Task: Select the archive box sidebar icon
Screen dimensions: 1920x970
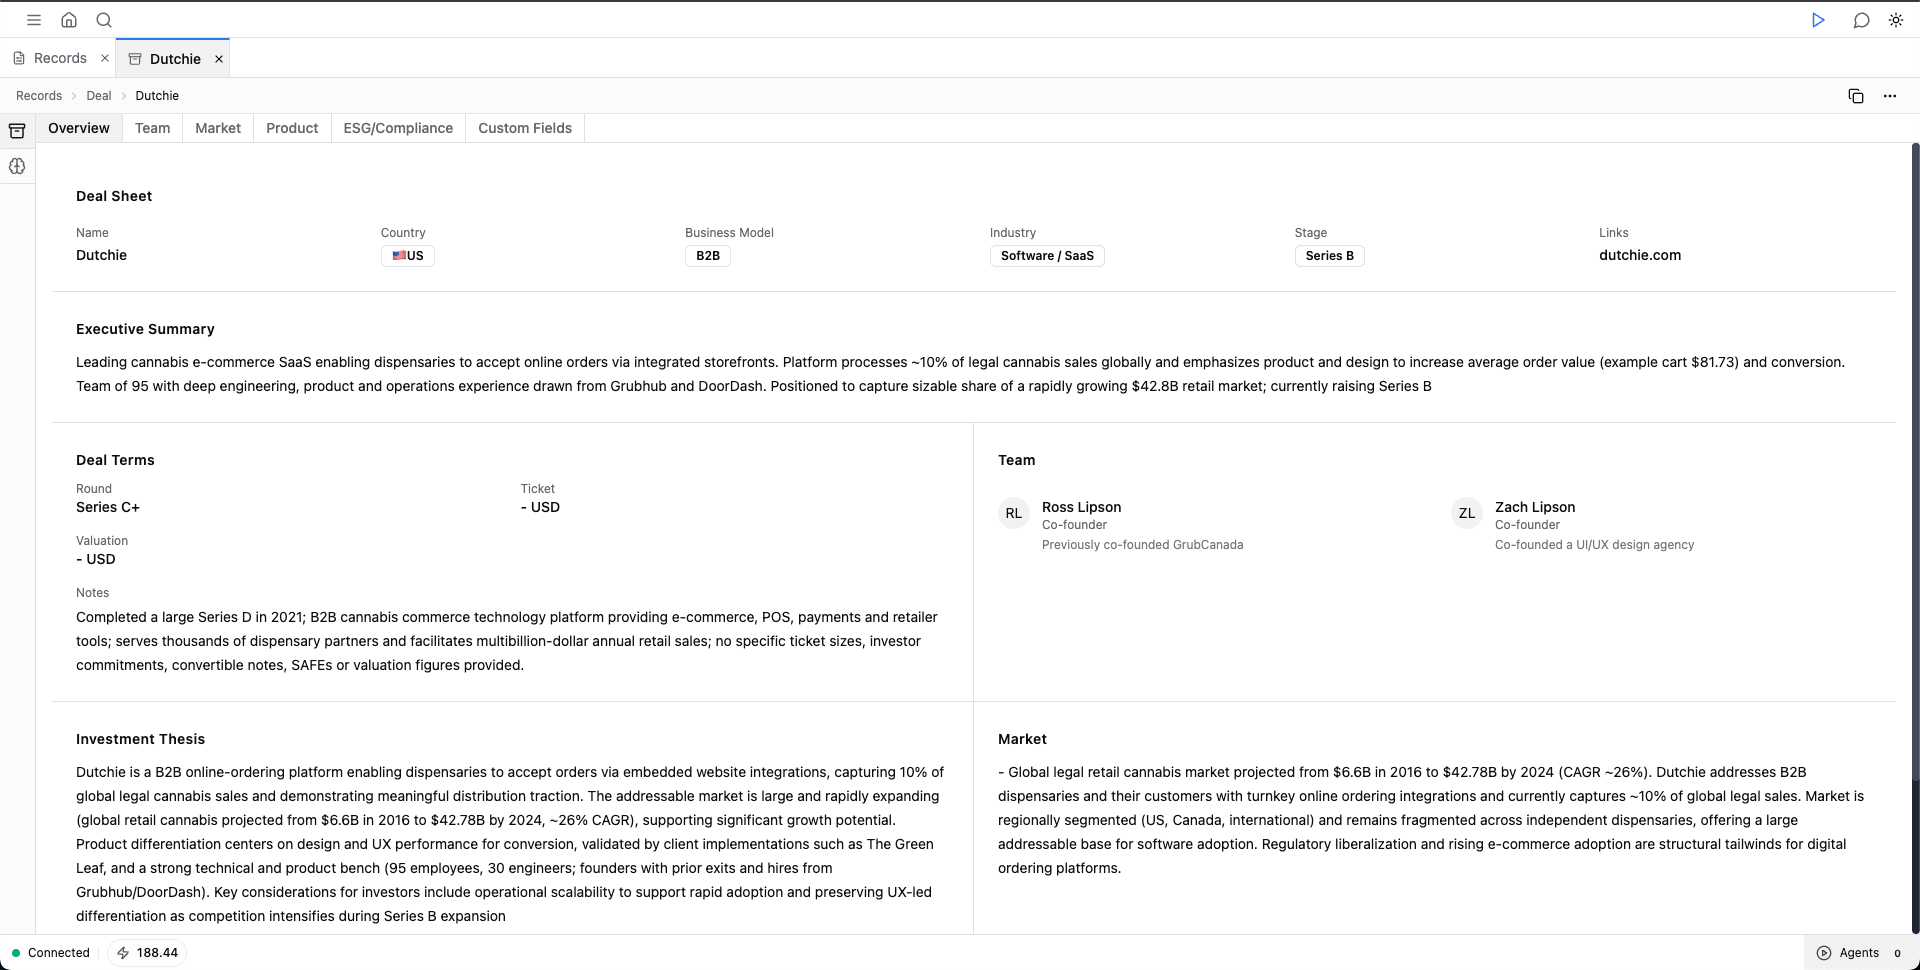Action: (17, 131)
